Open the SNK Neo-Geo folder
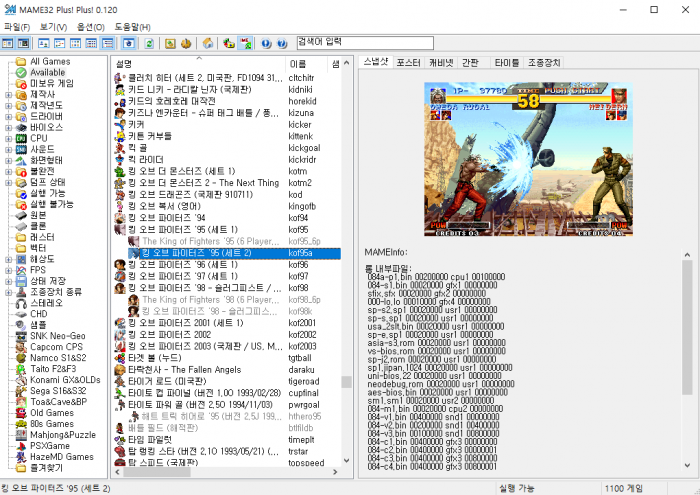Screen dimensions: 700x495 click(x=58, y=336)
